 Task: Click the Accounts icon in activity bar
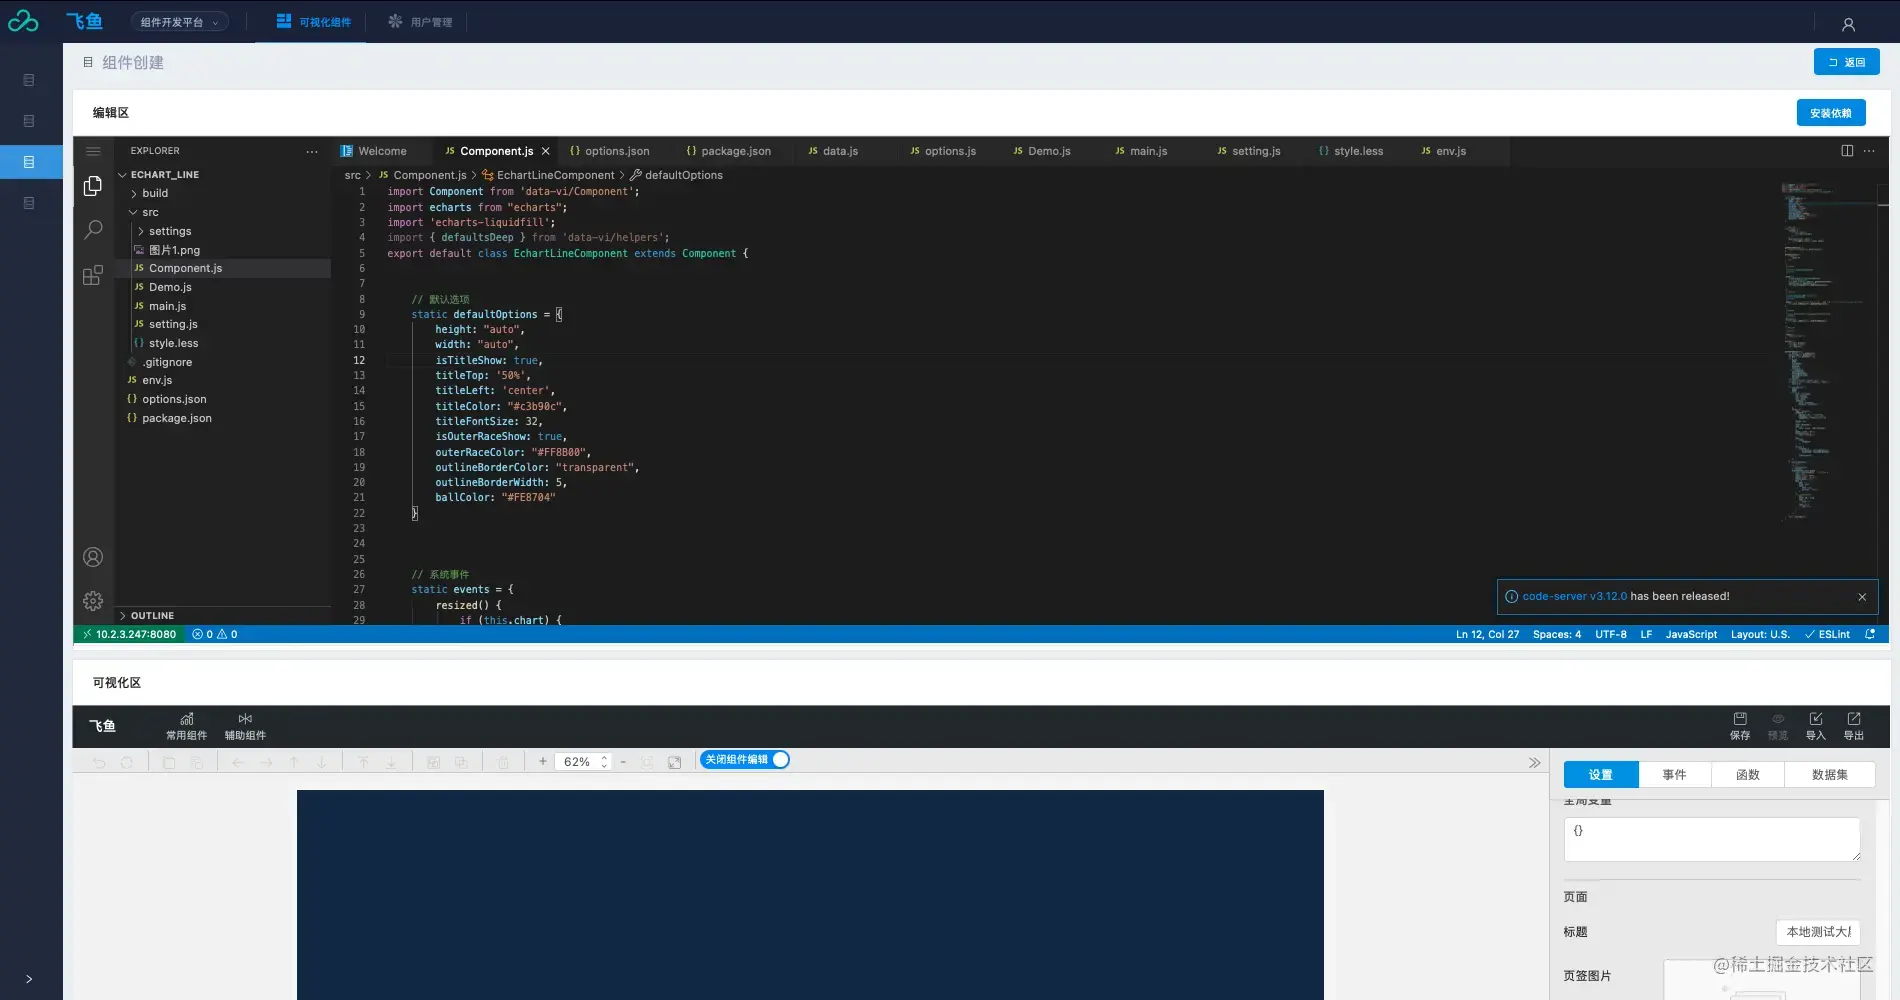tap(93, 557)
